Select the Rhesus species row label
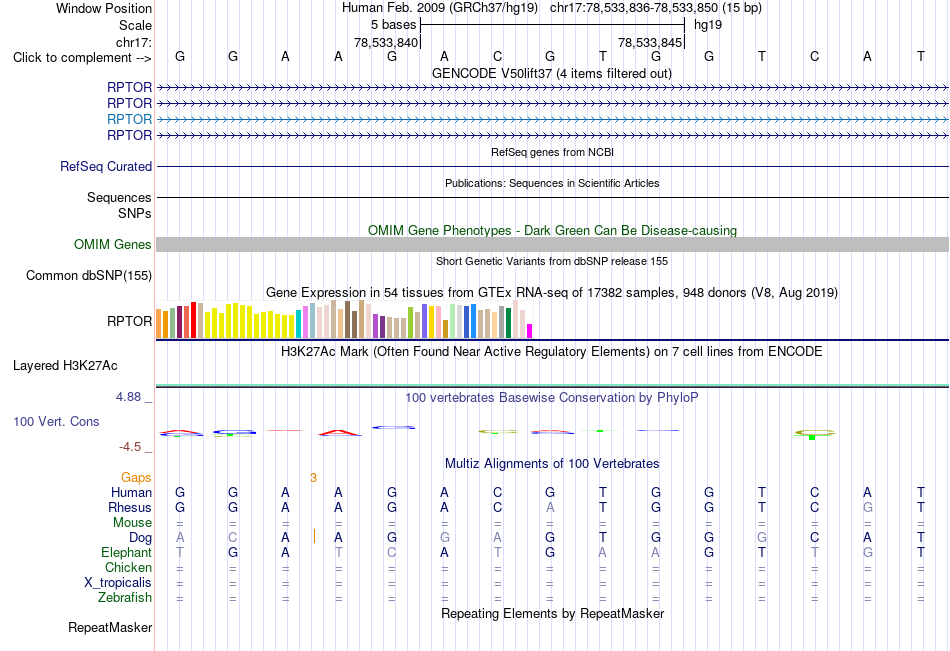 coord(130,507)
